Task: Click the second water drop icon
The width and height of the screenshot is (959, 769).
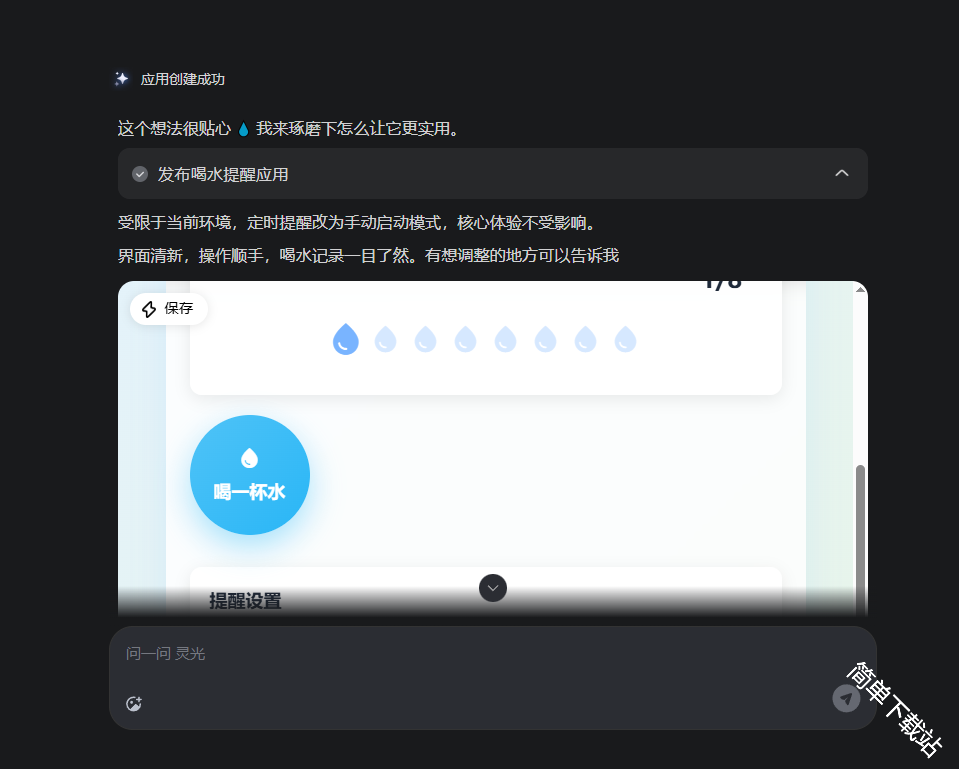Action: coord(385,340)
